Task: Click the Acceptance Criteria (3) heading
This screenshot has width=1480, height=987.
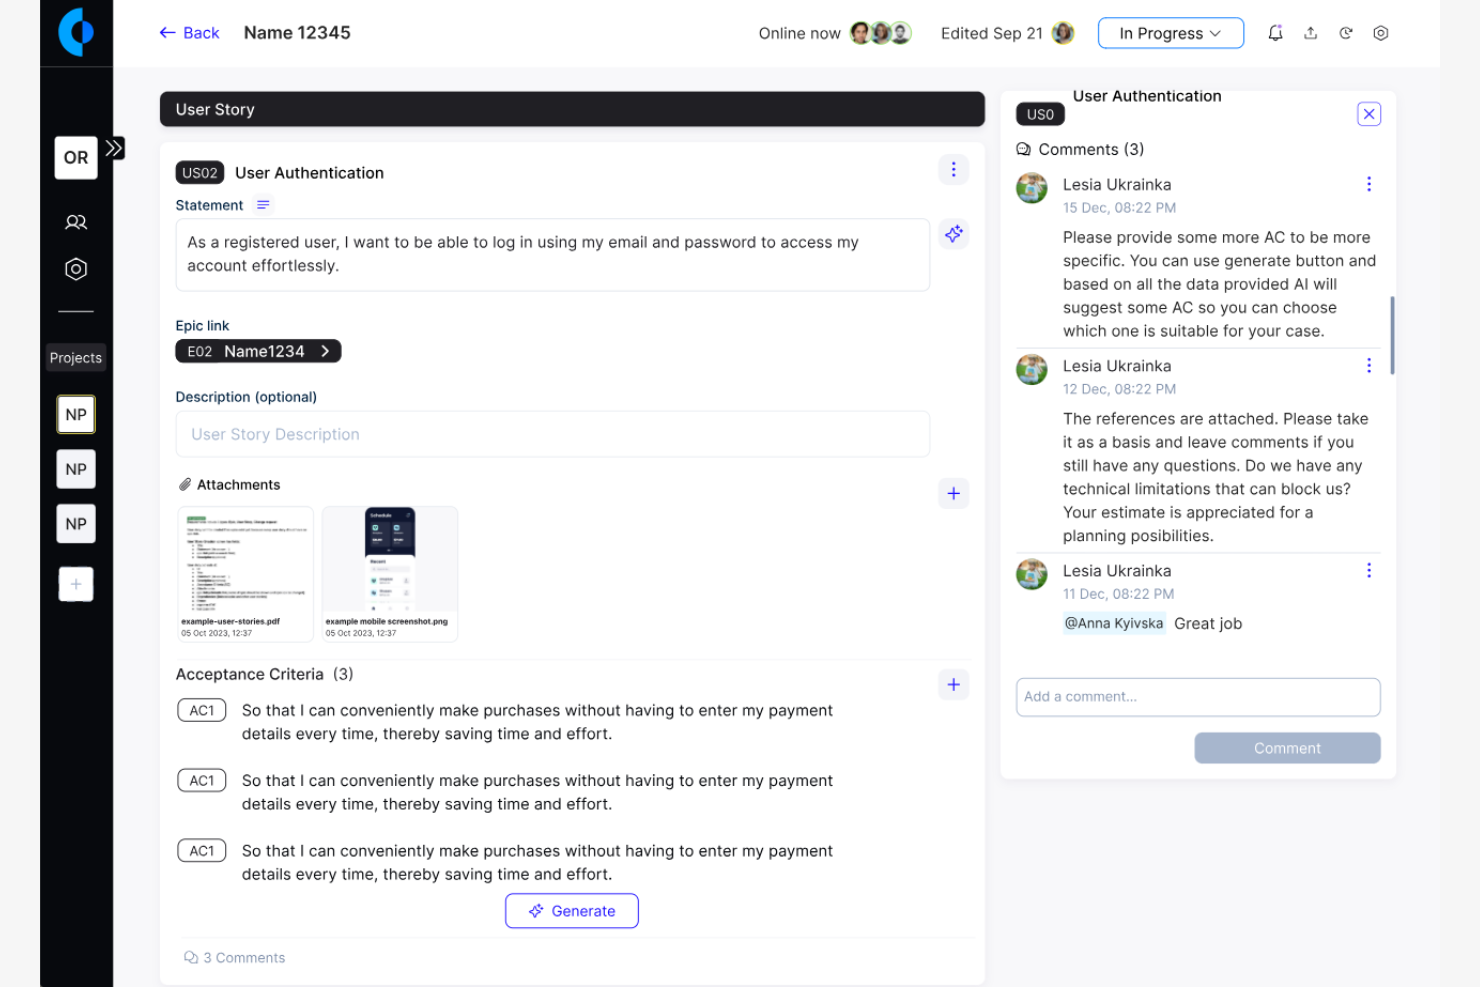Action: coord(265,674)
